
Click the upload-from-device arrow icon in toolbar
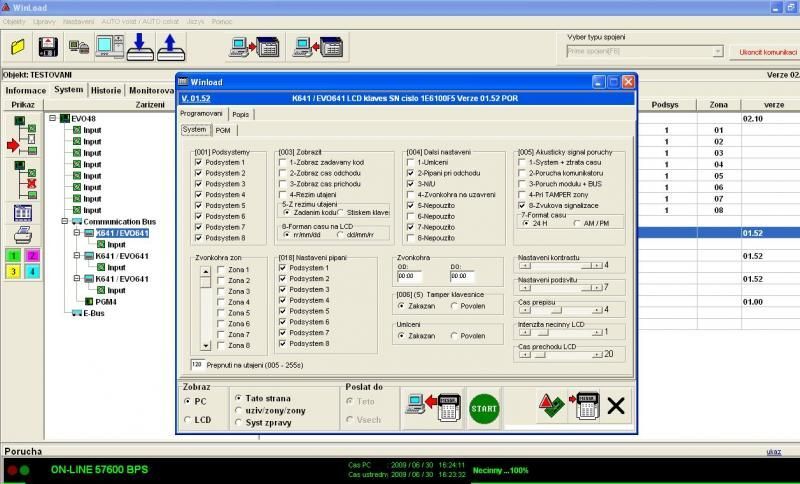[x=172, y=46]
